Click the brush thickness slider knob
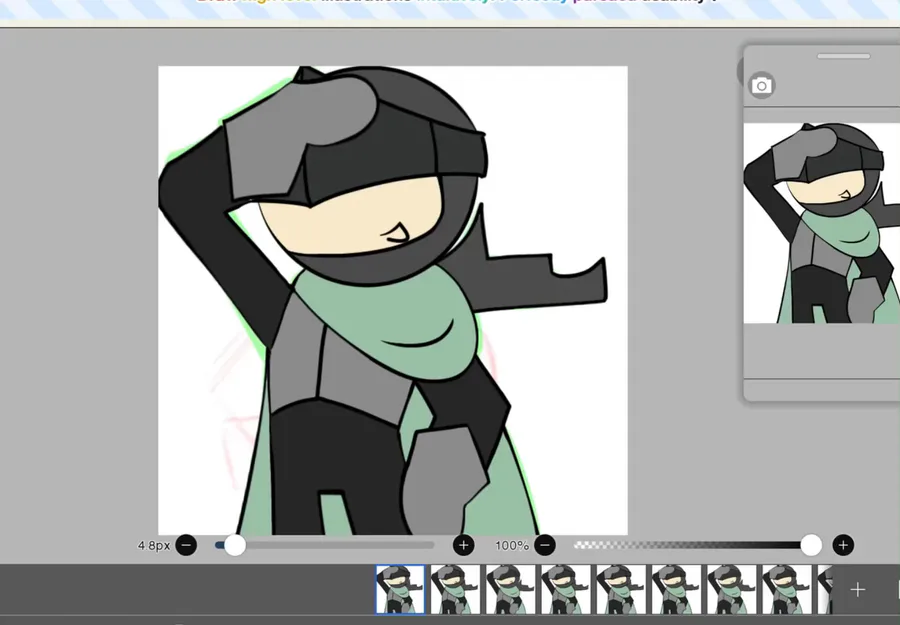 click(235, 545)
